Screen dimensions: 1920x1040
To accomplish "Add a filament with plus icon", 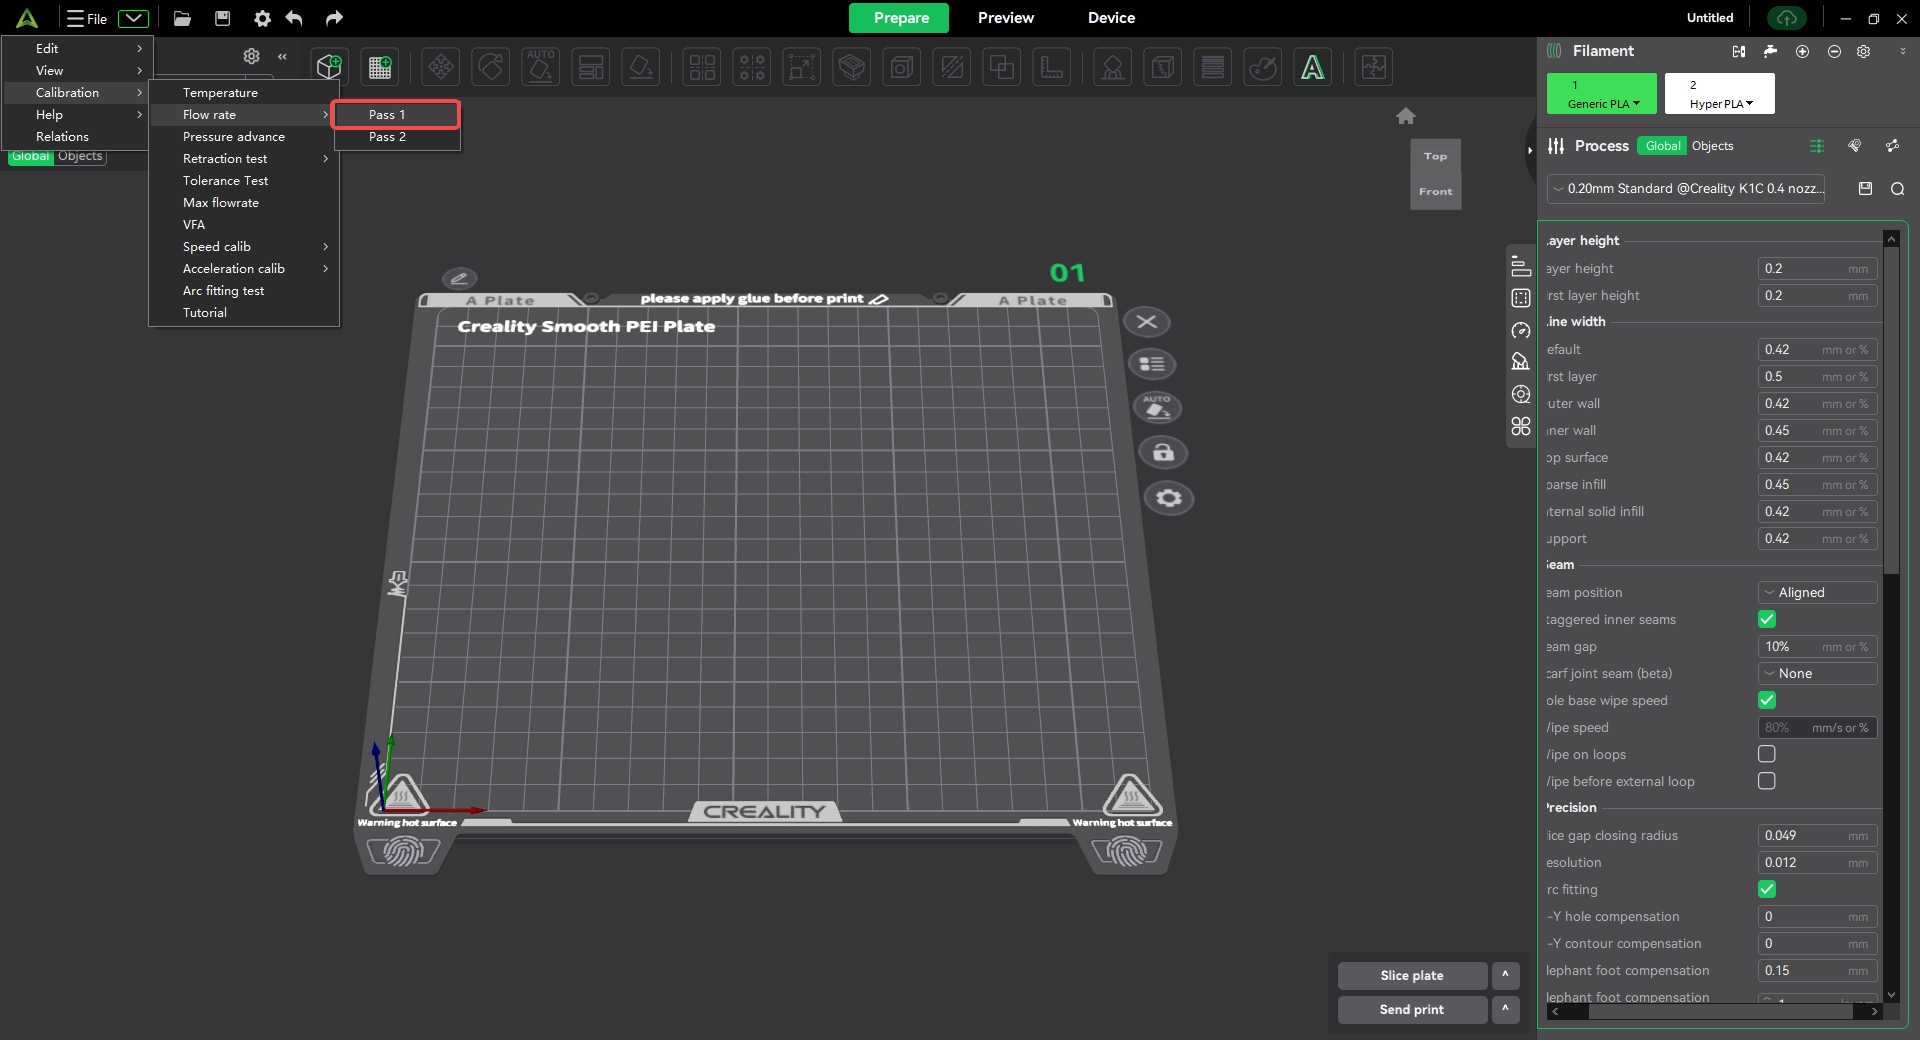I will pyautogui.click(x=1802, y=51).
